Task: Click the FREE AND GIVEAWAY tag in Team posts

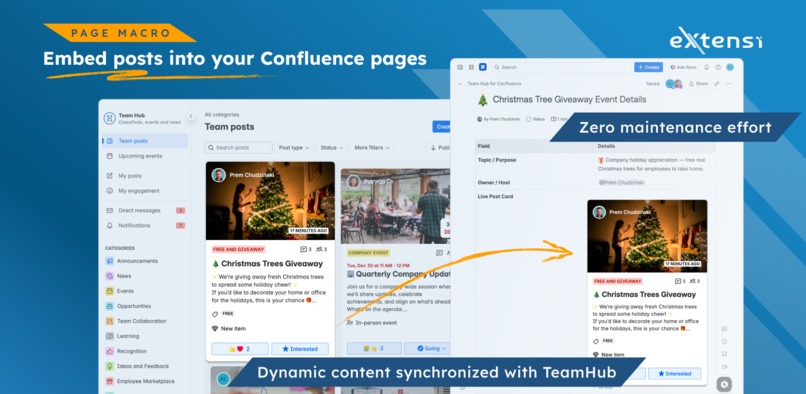Action: click(x=239, y=249)
